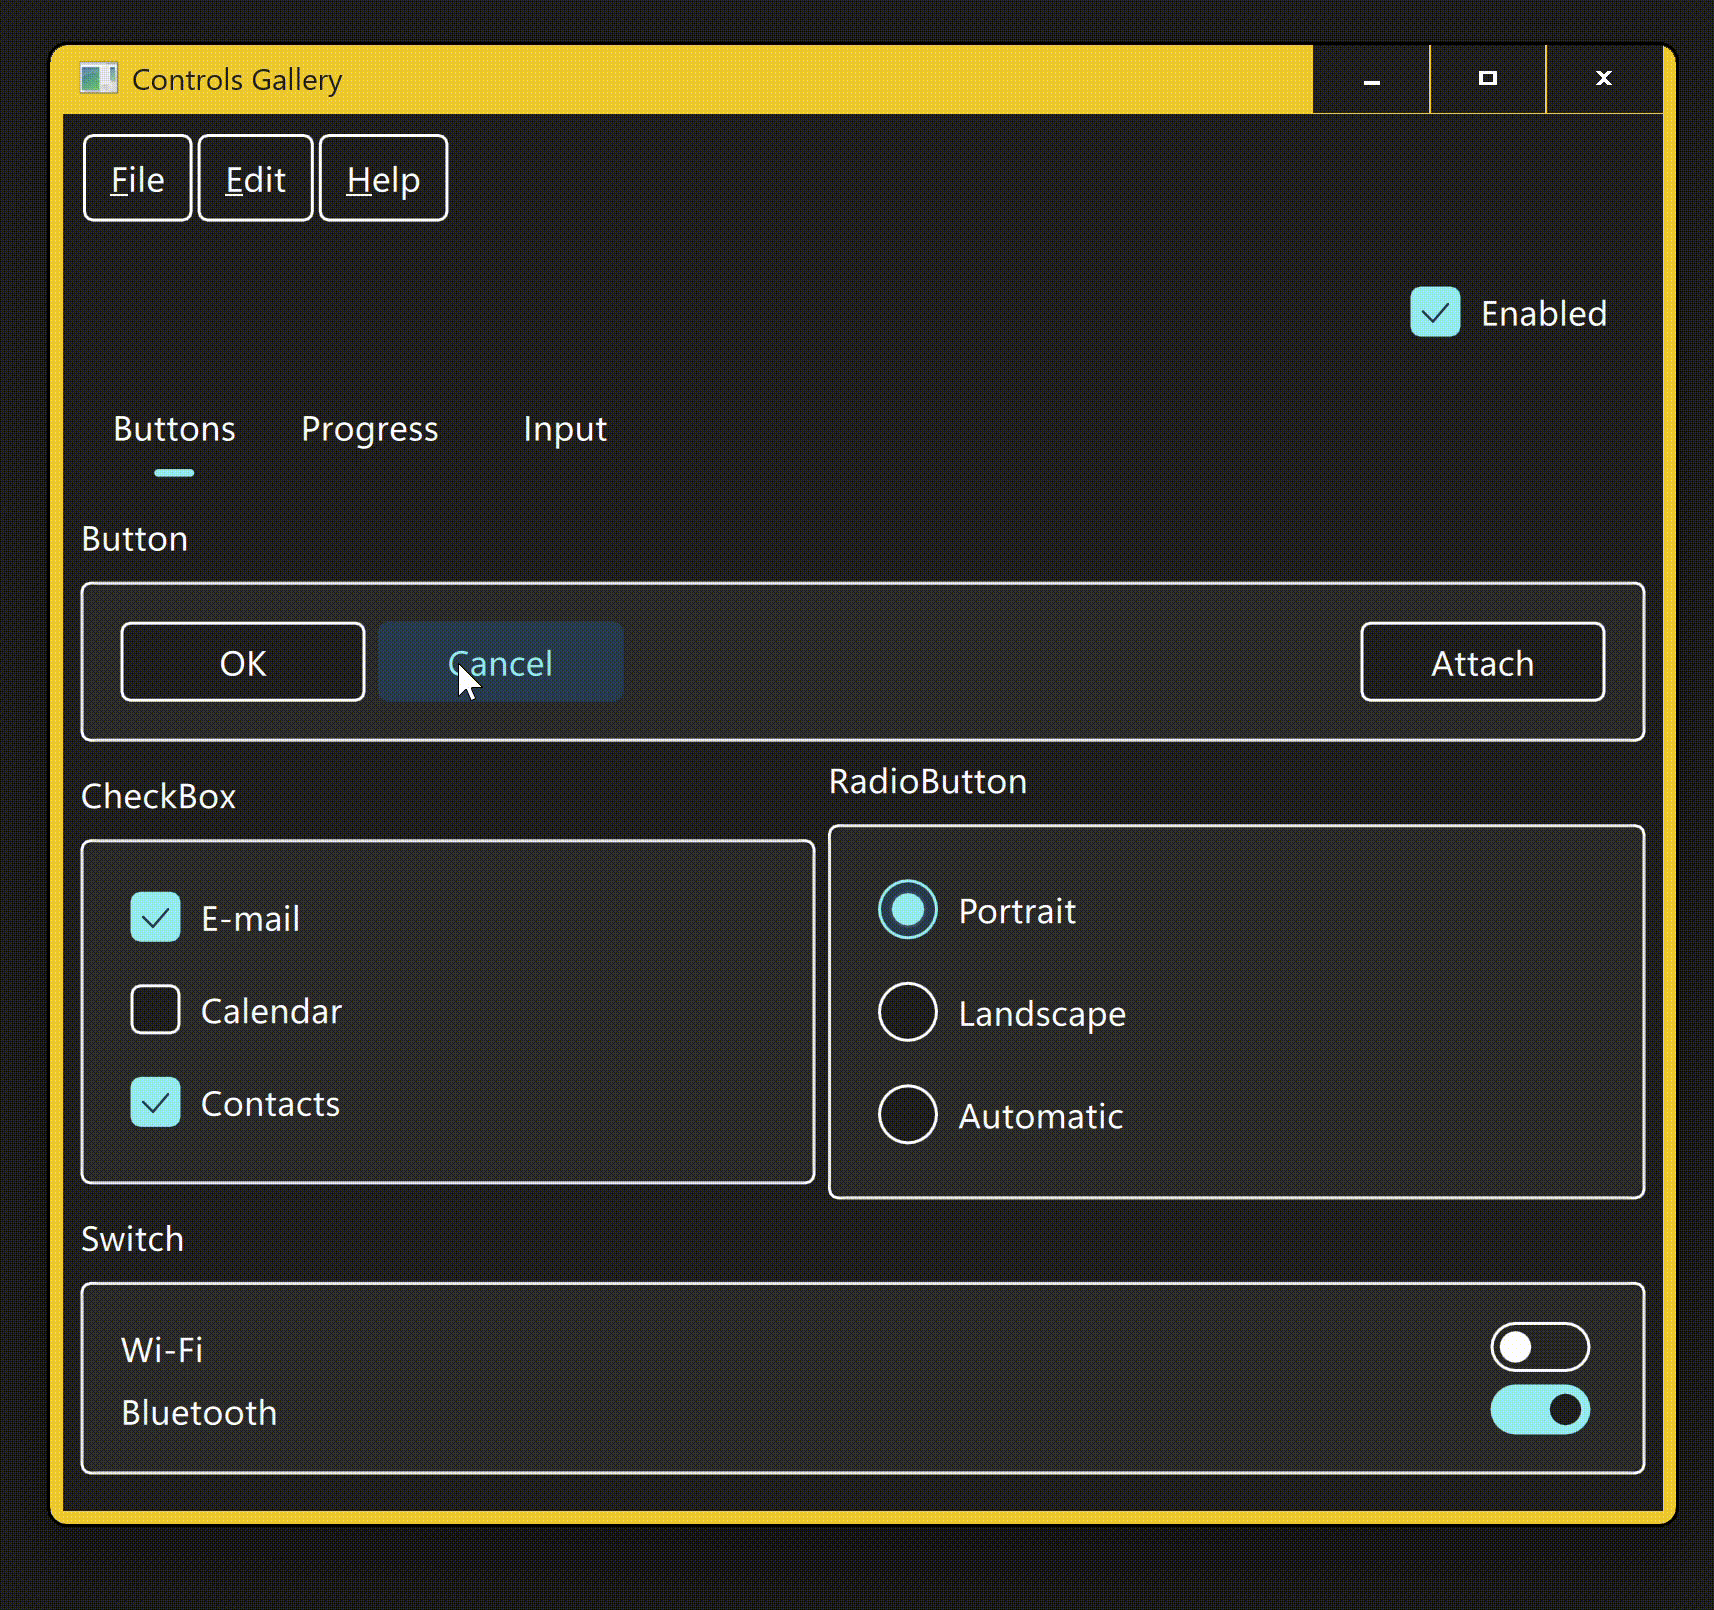Select the Portrait radio button

907,910
